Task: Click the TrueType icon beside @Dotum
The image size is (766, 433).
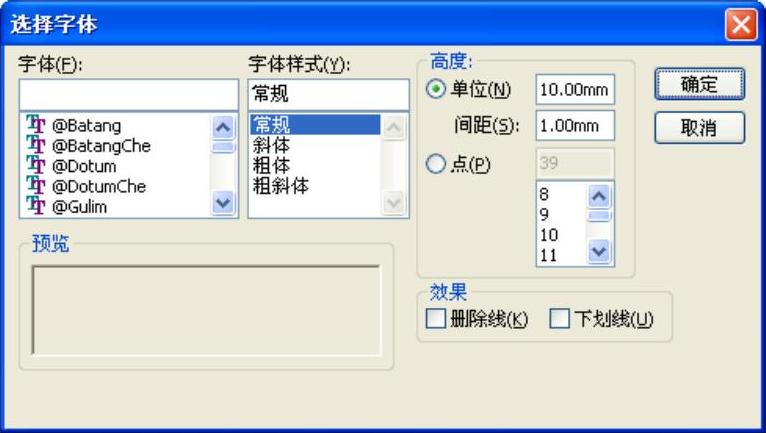Action: (x=35, y=166)
